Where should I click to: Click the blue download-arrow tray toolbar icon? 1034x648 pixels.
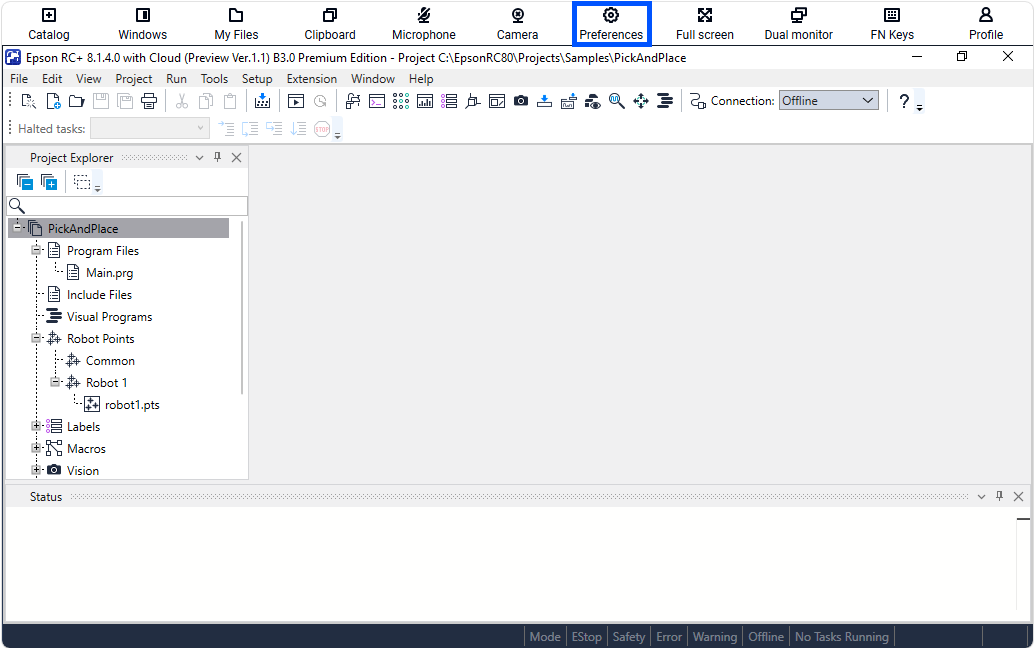(x=545, y=101)
